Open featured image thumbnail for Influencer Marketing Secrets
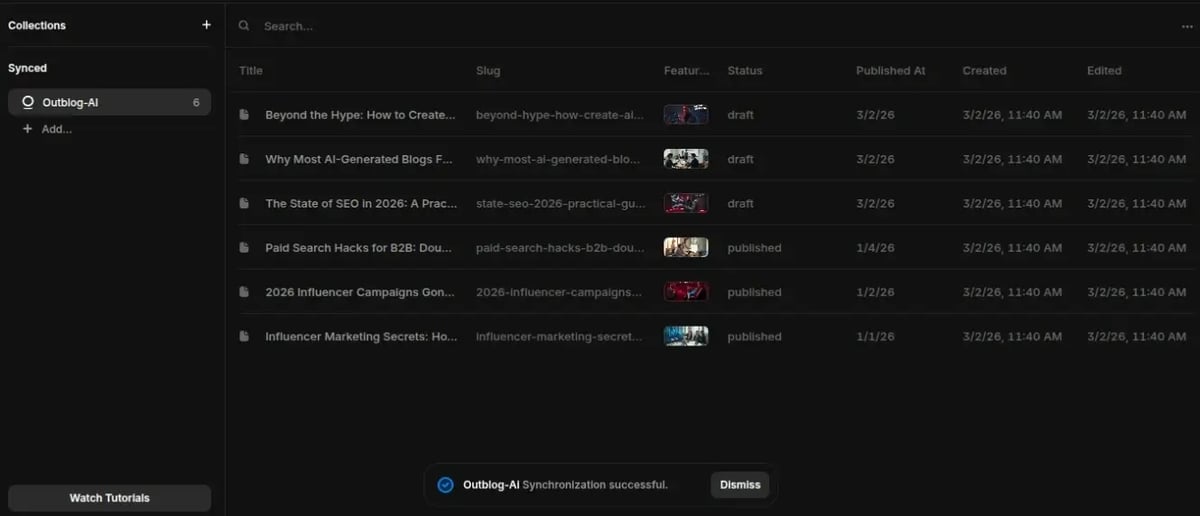 tap(686, 336)
